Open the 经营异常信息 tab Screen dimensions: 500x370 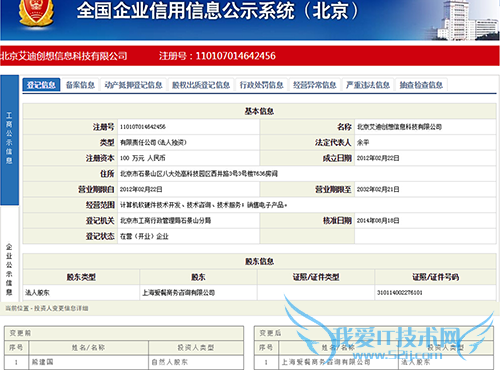[x=315, y=85]
